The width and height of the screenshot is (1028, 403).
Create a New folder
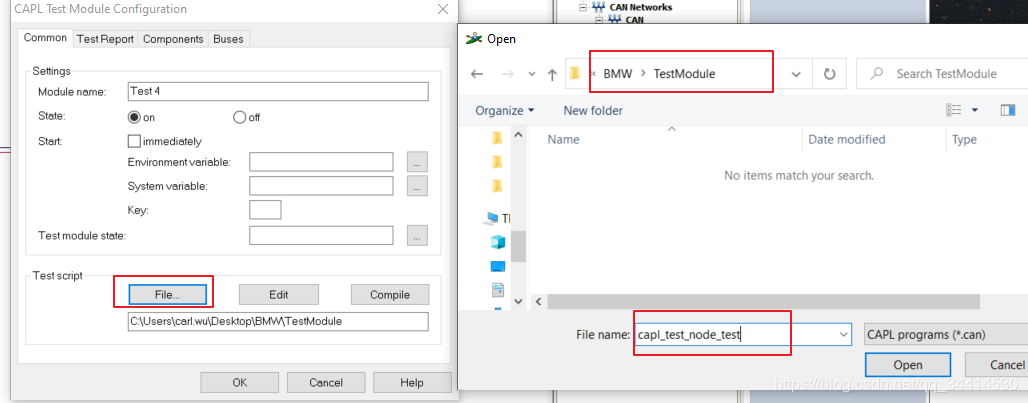coord(593,111)
